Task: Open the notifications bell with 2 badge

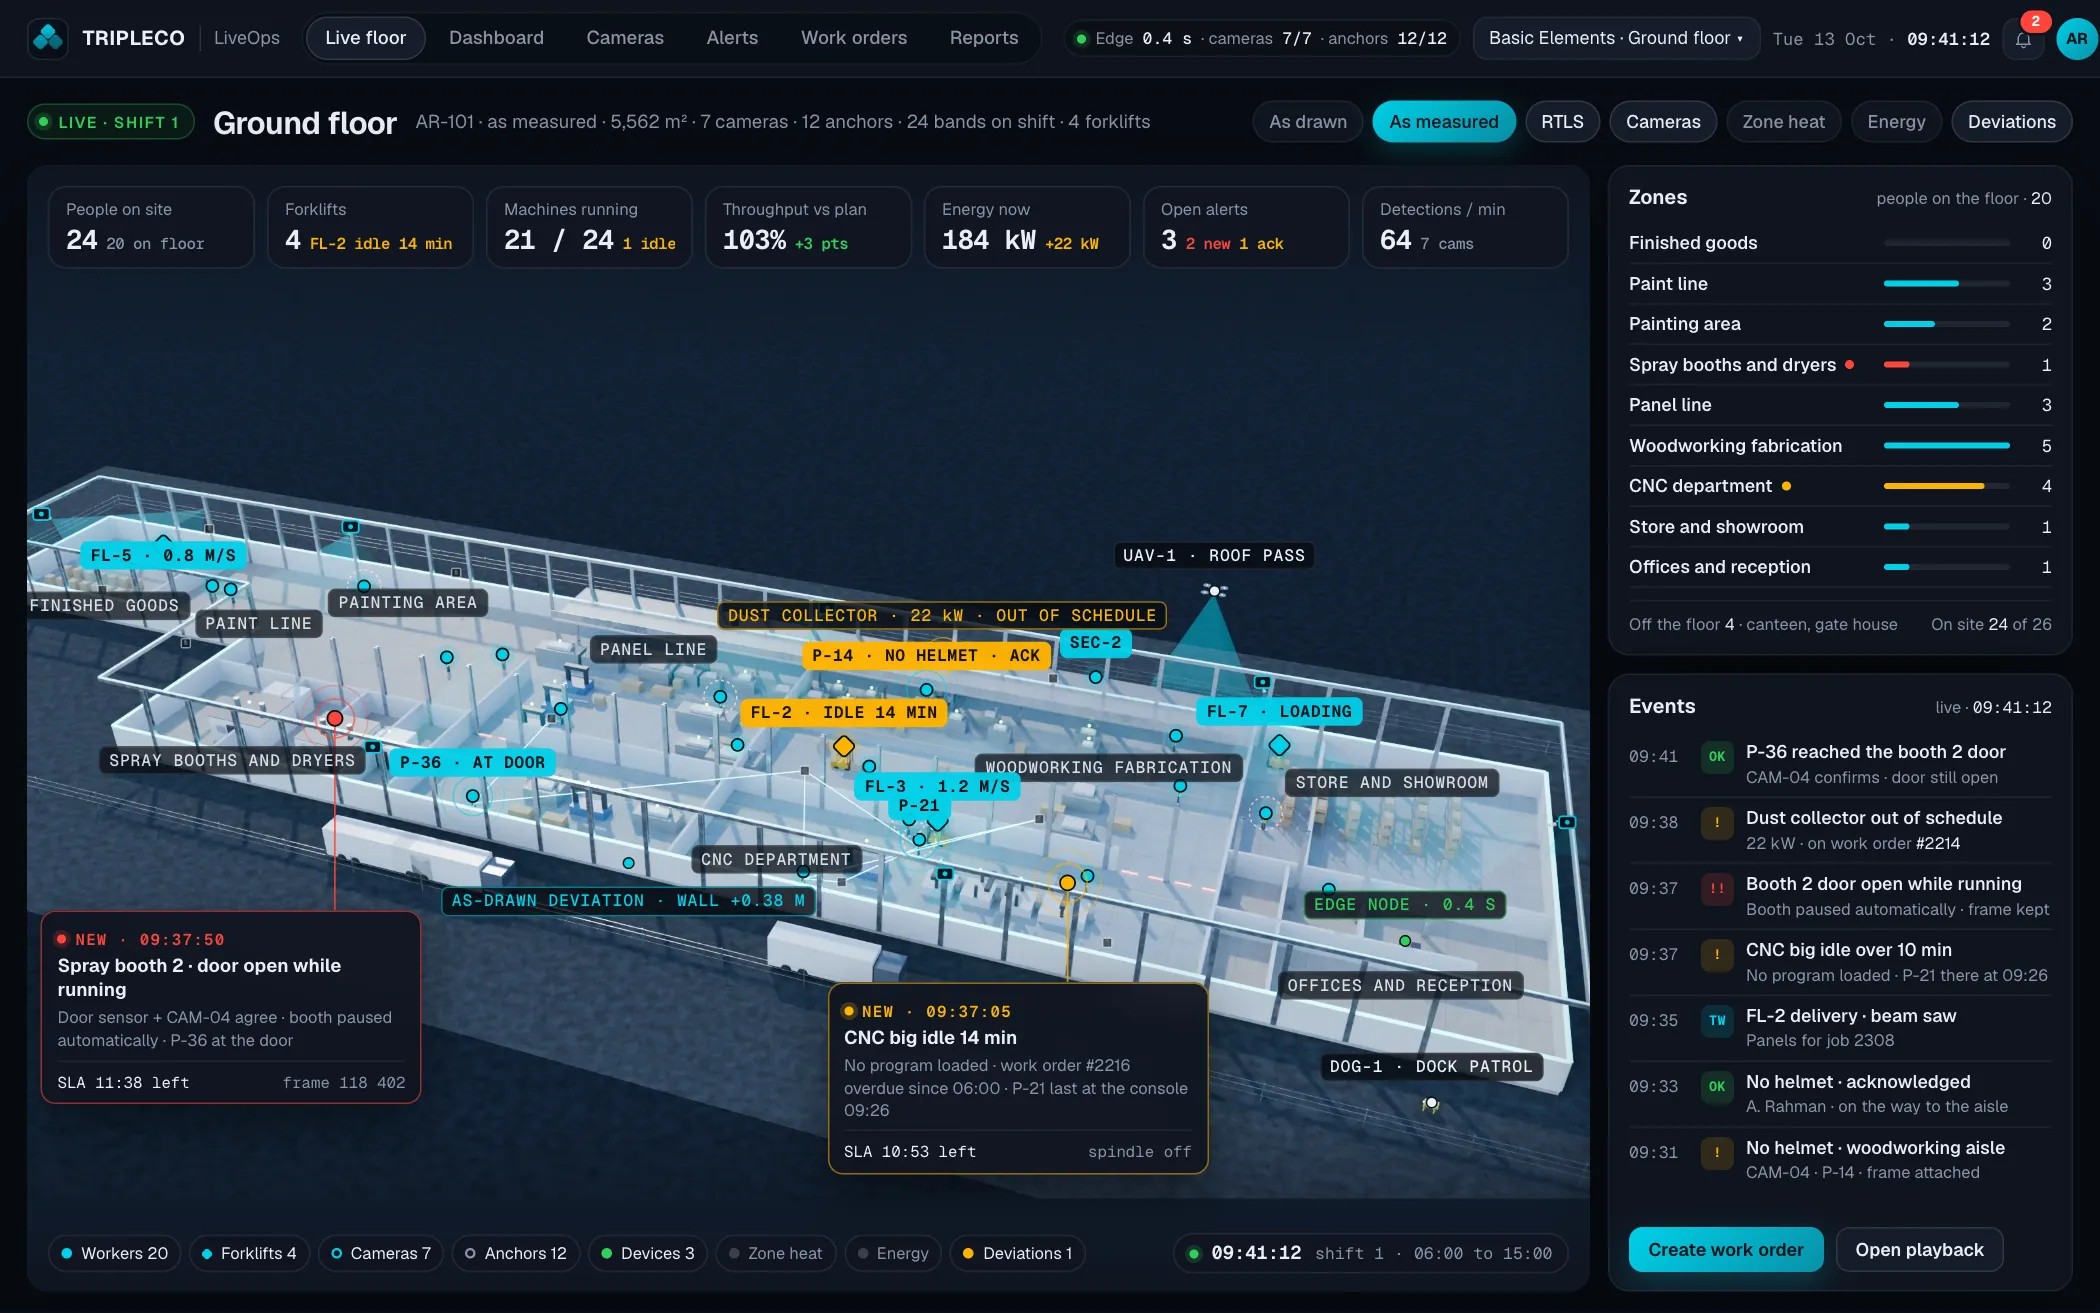Action: coord(2023,39)
